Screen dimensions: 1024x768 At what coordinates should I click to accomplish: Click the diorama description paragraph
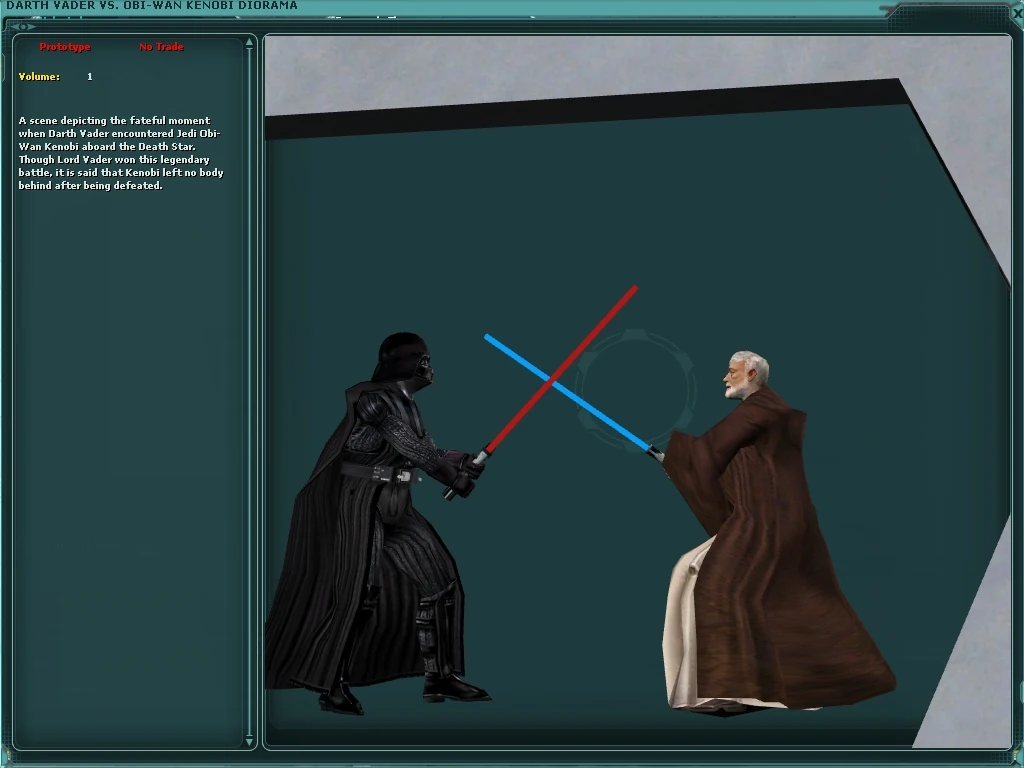(121, 153)
